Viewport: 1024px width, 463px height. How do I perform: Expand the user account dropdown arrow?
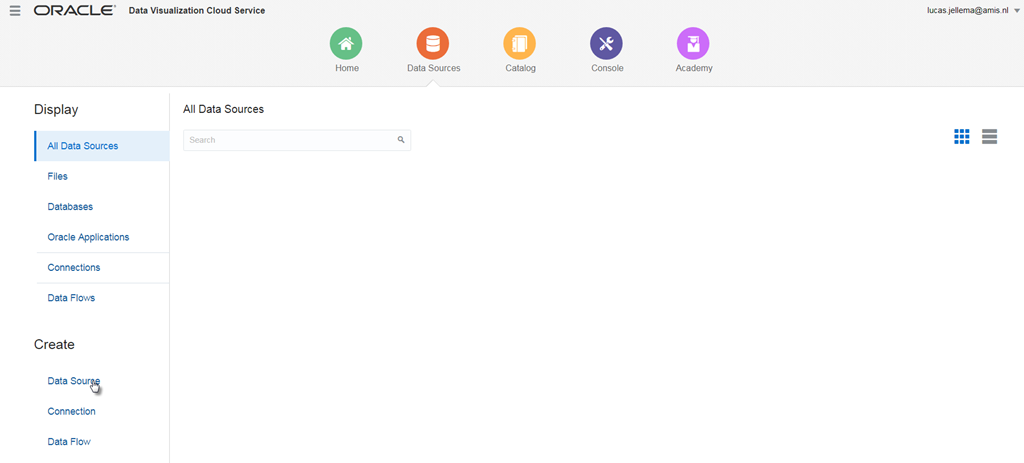(x=1017, y=11)
